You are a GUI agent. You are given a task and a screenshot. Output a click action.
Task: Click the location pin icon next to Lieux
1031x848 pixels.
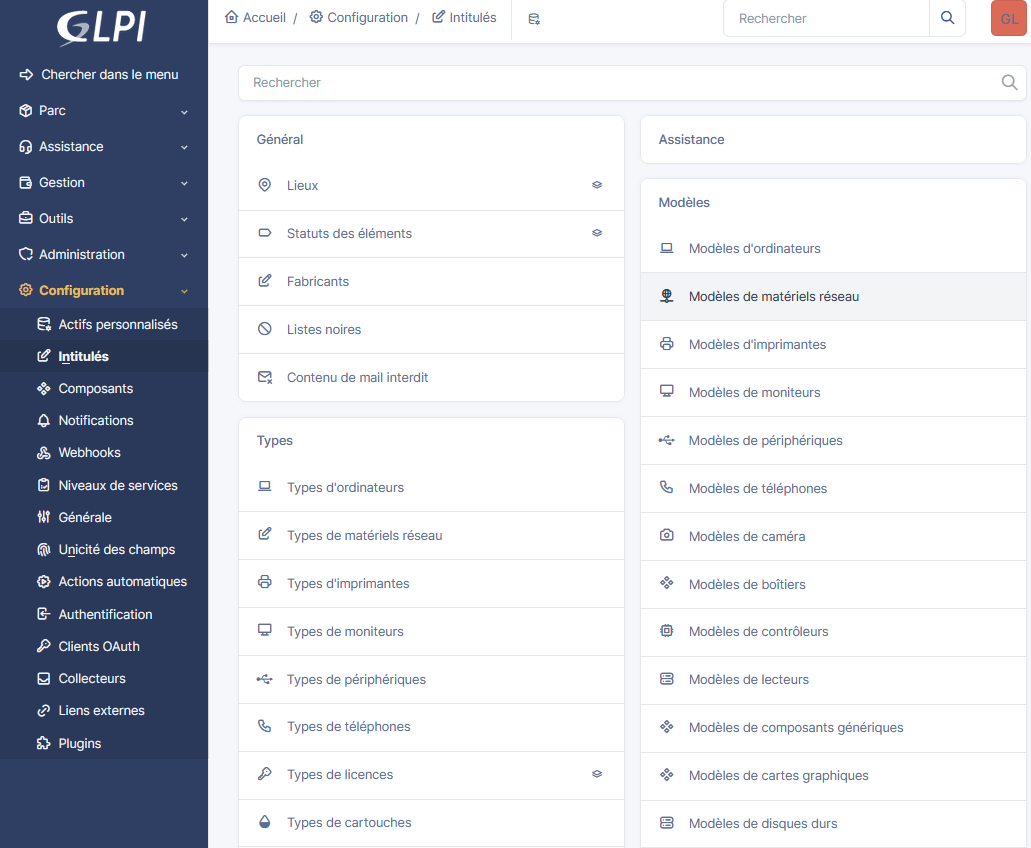click(264, 185)
